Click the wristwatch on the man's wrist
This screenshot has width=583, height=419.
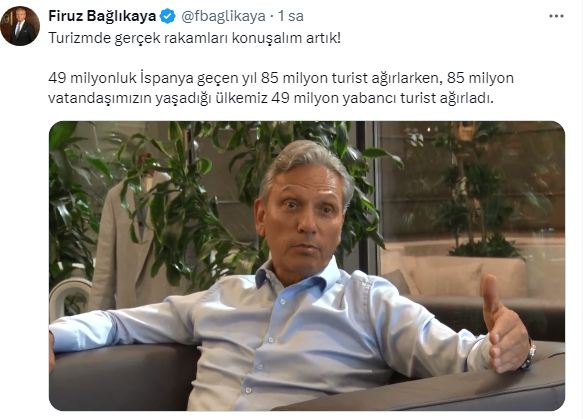529,353
